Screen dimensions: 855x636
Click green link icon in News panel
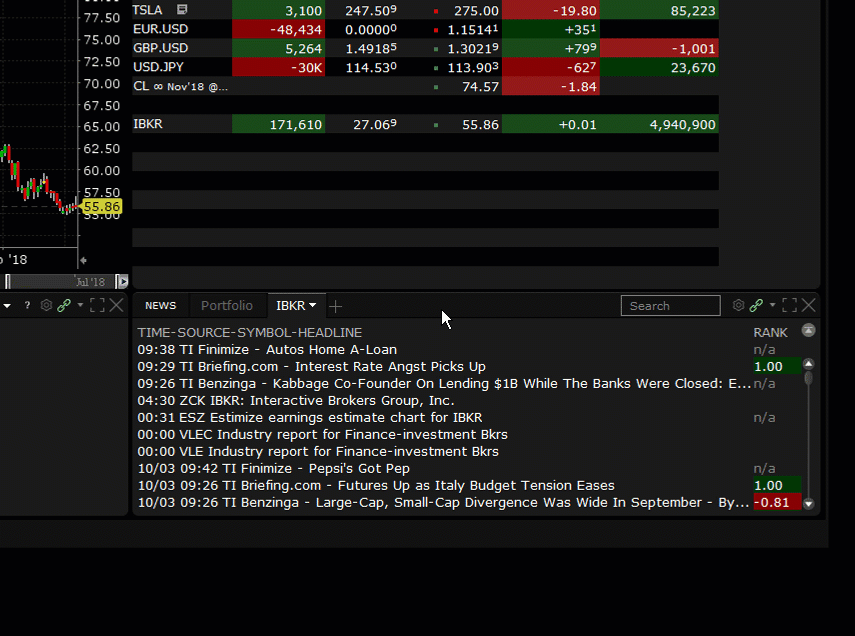click(x=756, y=305)
